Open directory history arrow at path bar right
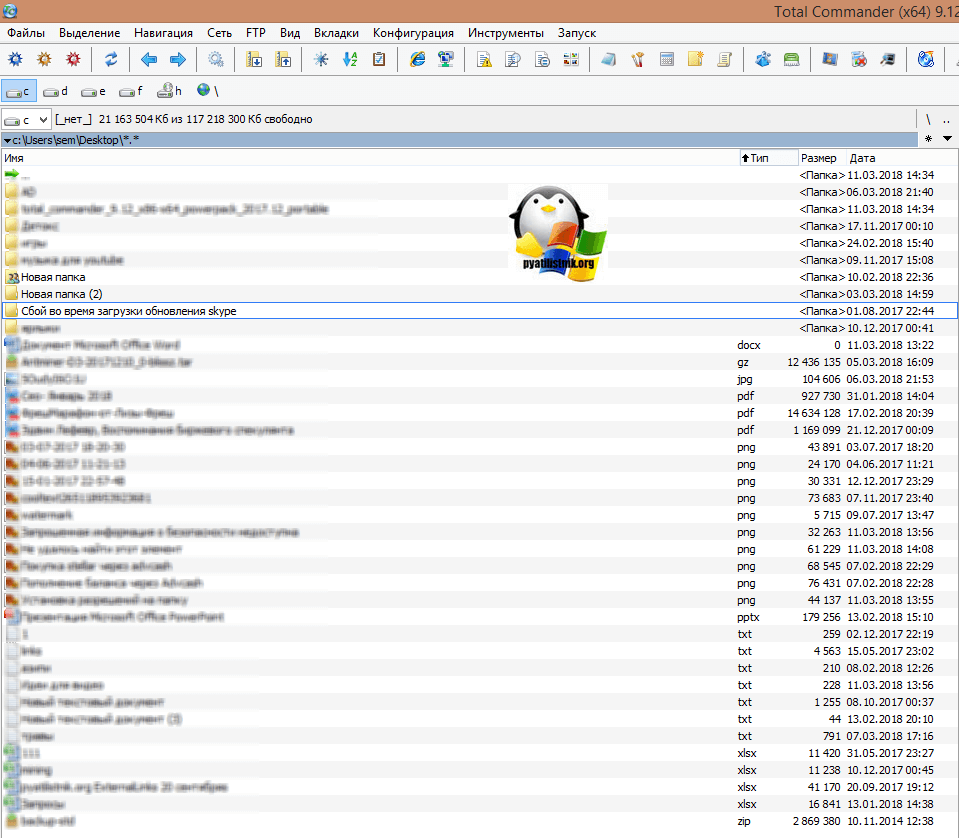Image resolution: width=959 pixels, height=838 pixels. point(947,139)
